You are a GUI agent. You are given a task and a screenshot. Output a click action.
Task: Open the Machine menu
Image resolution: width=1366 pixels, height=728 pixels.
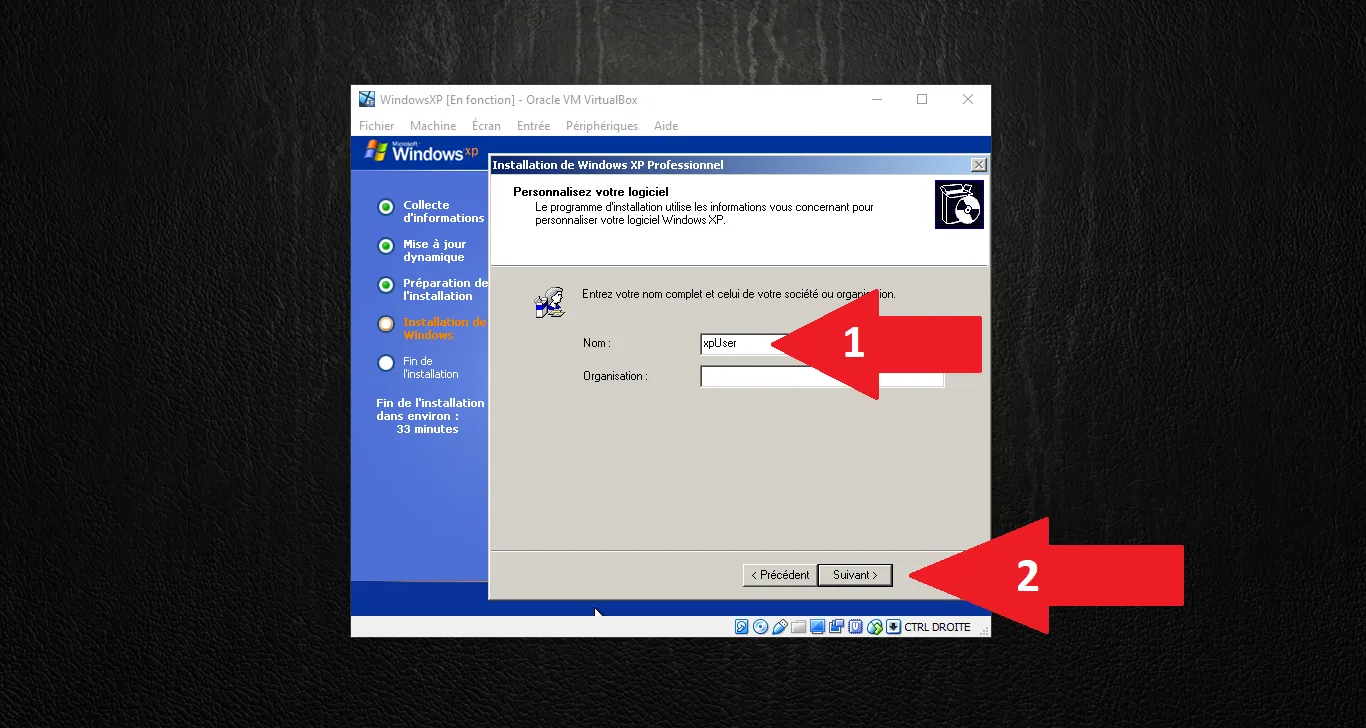[x=432, y=126]
